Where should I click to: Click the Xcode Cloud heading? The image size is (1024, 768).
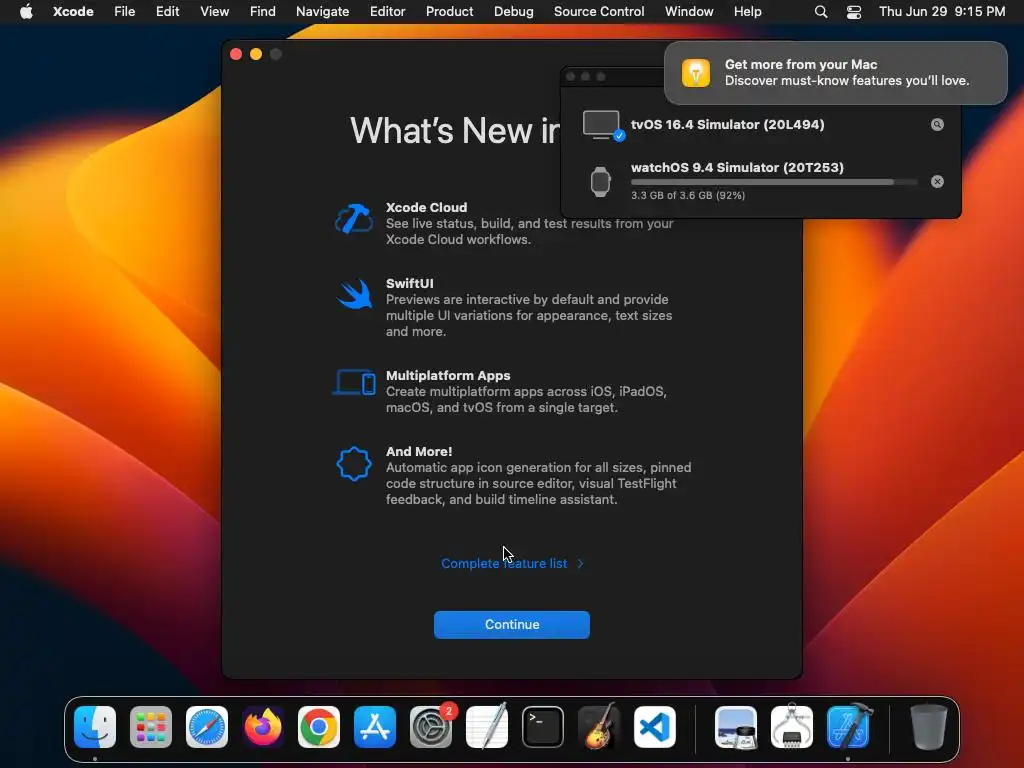426,207
